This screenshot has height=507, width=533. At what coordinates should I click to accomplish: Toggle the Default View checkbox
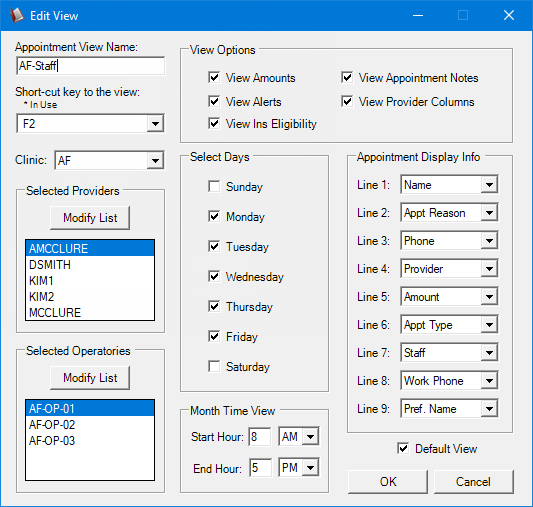[403, 449]
